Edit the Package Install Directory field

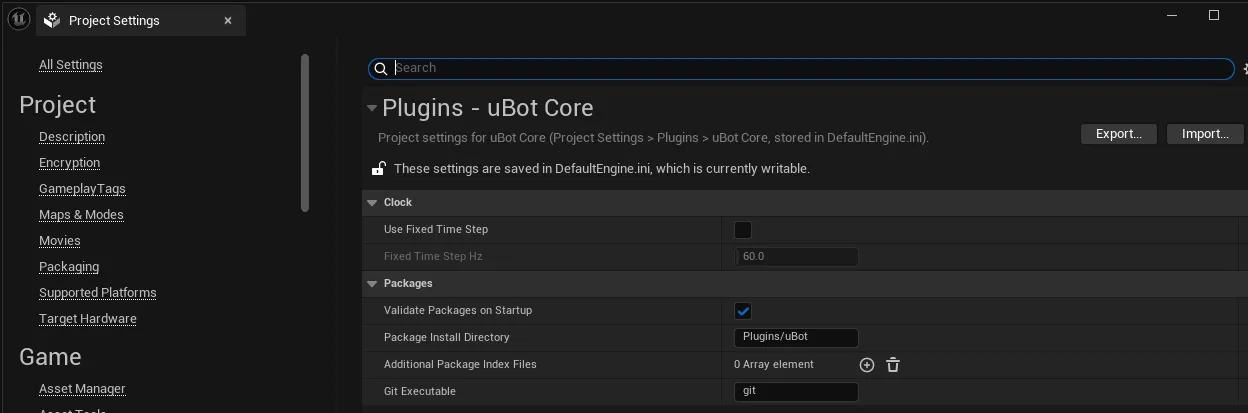(x=797, y=338)
